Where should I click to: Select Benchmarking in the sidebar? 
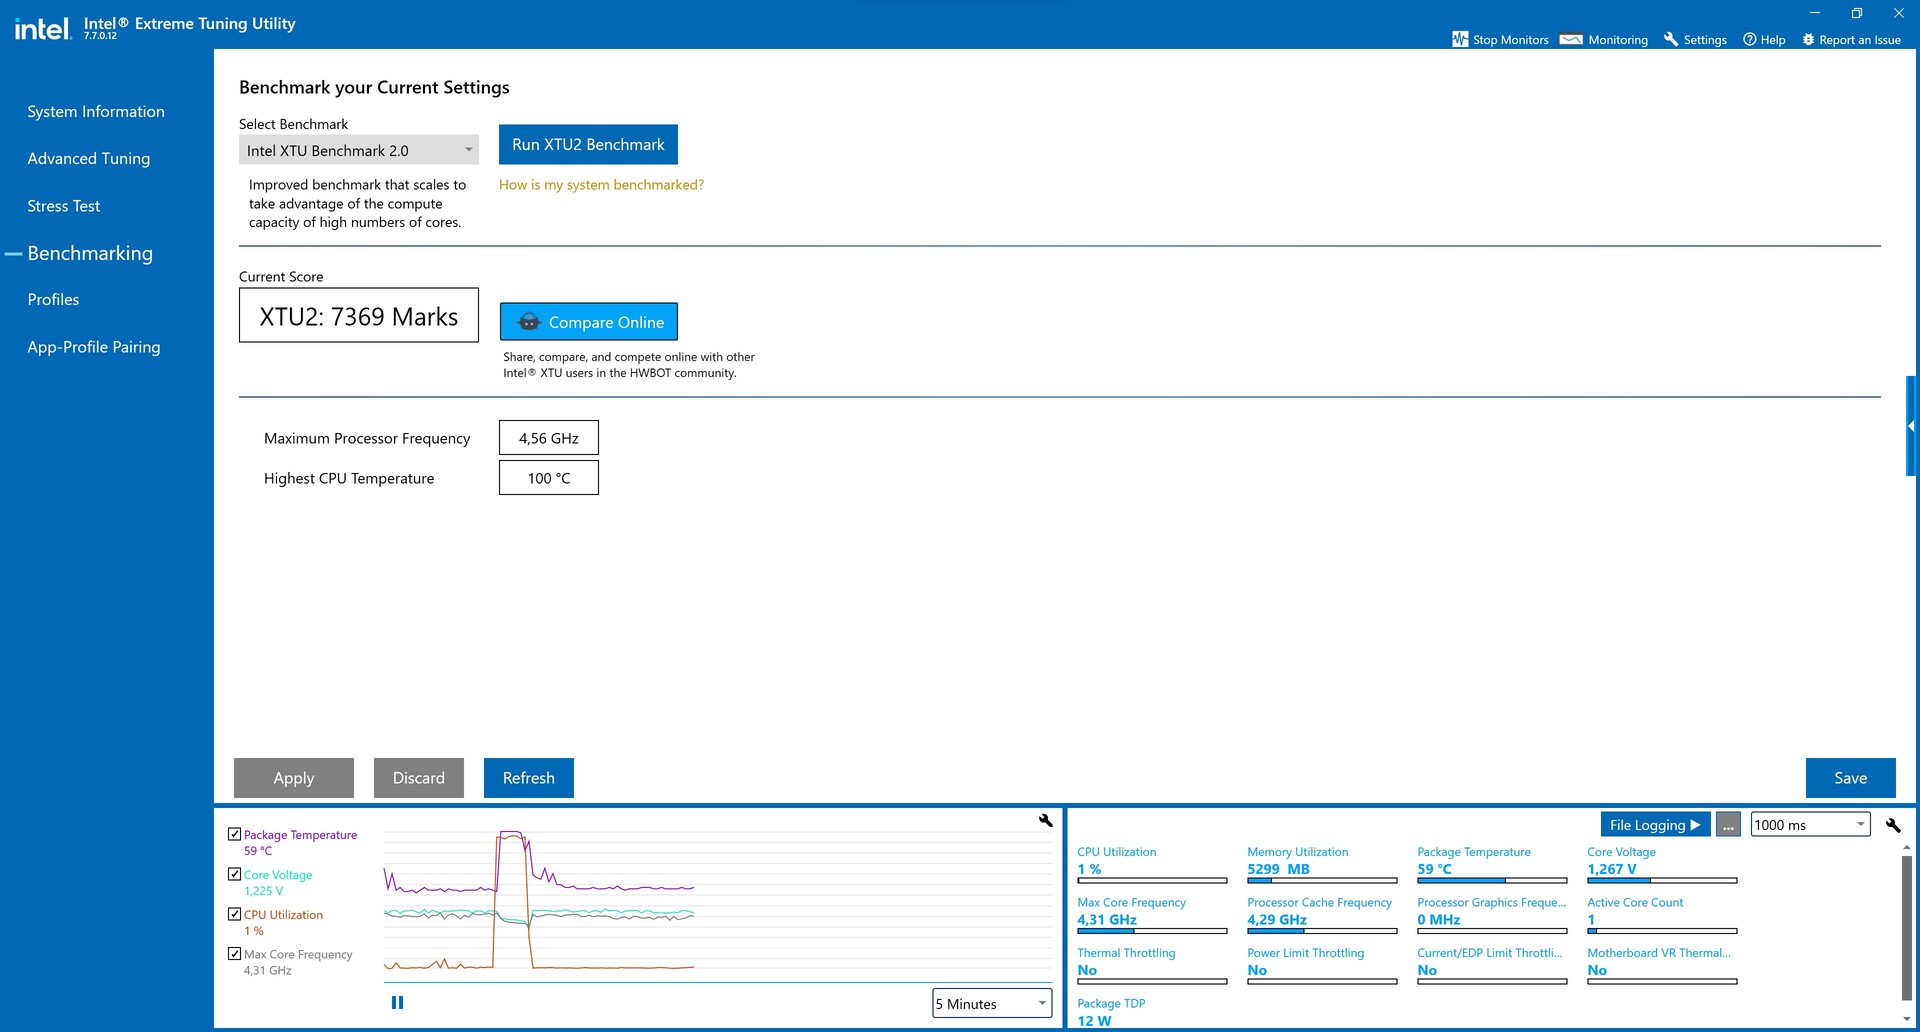(x=90, y=253)
